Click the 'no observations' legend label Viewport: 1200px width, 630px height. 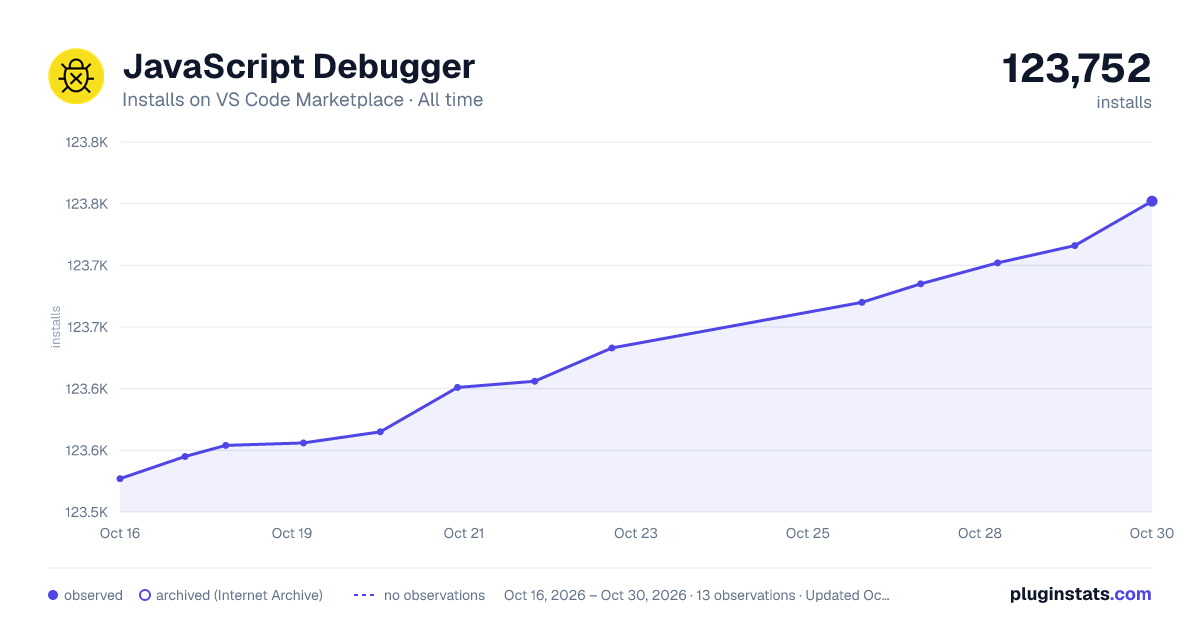click(x=434, y=595)
